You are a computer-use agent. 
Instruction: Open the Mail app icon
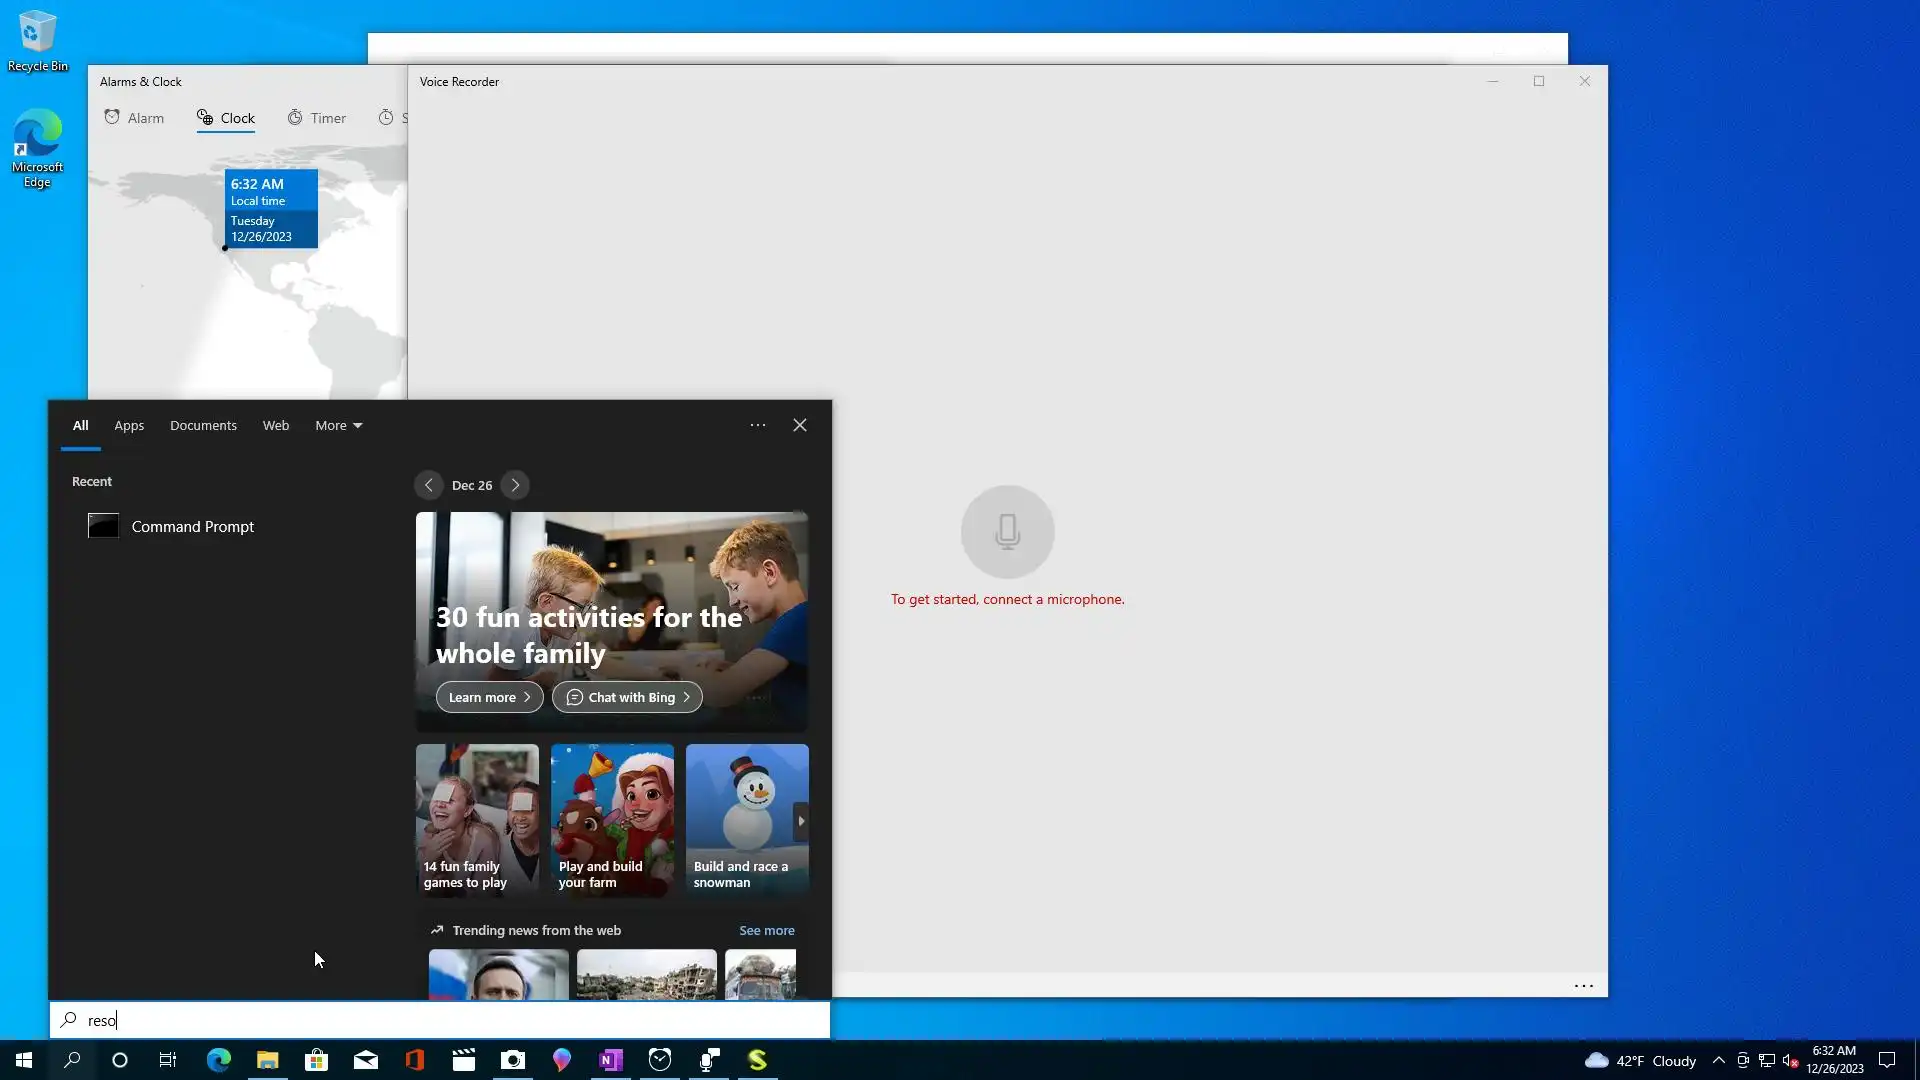click(x=365, y=1060)
